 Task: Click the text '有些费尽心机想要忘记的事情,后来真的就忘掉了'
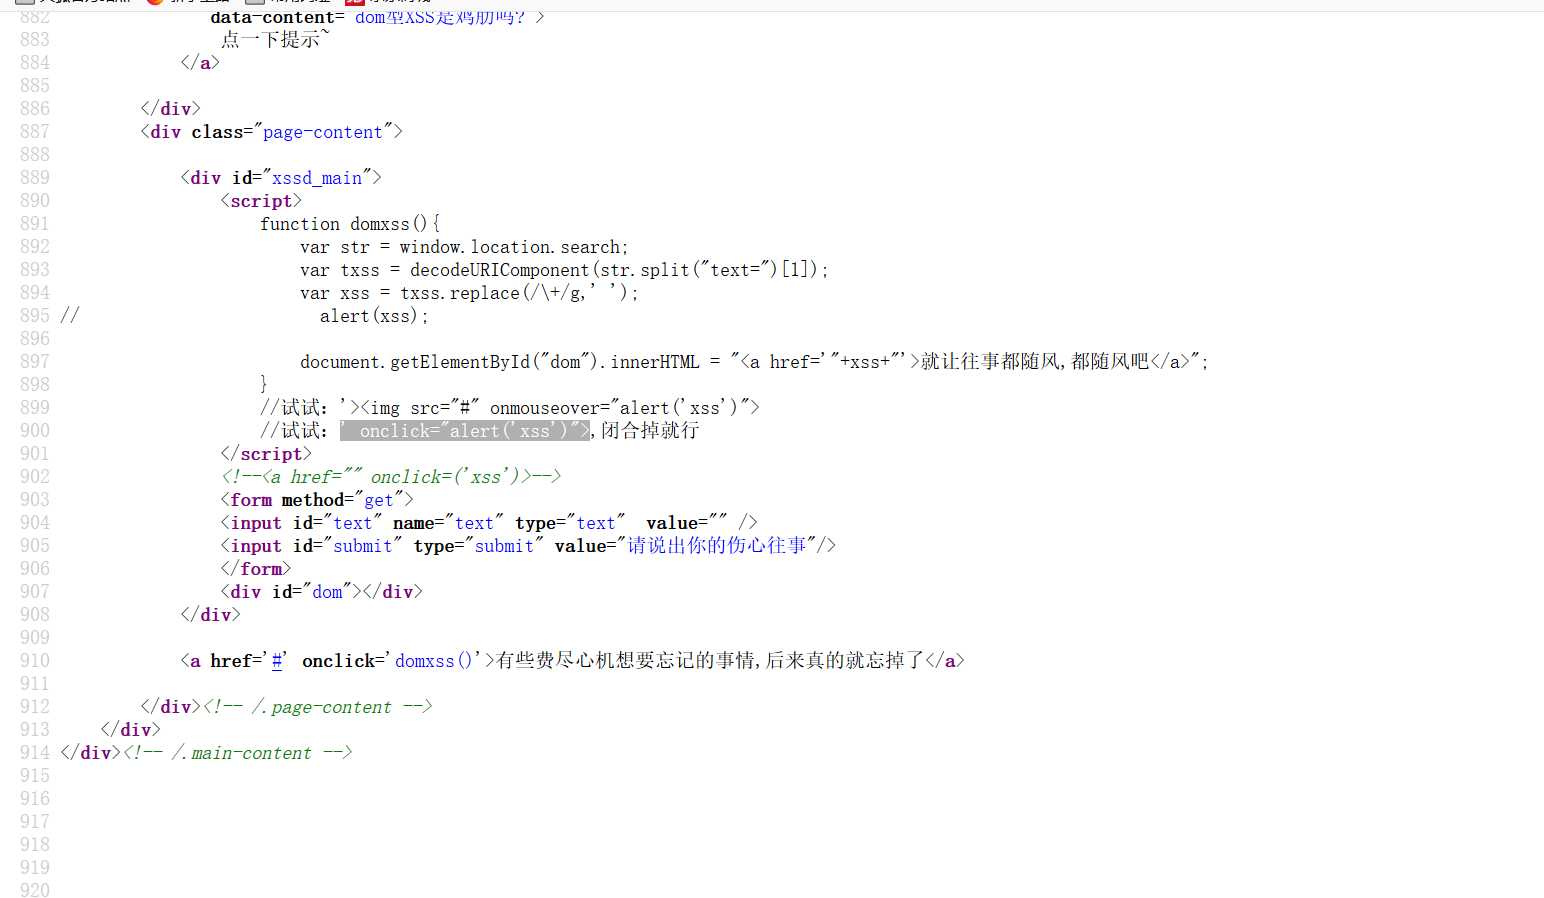tap(710, 660)
